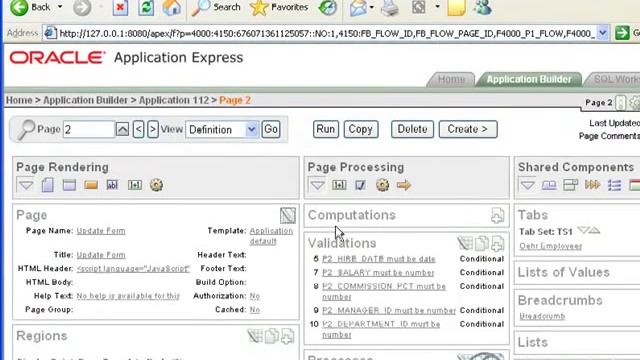Screen dimensions: 640x360
Task: Open the address bar URL dropdown
Action: click(602, 33)
